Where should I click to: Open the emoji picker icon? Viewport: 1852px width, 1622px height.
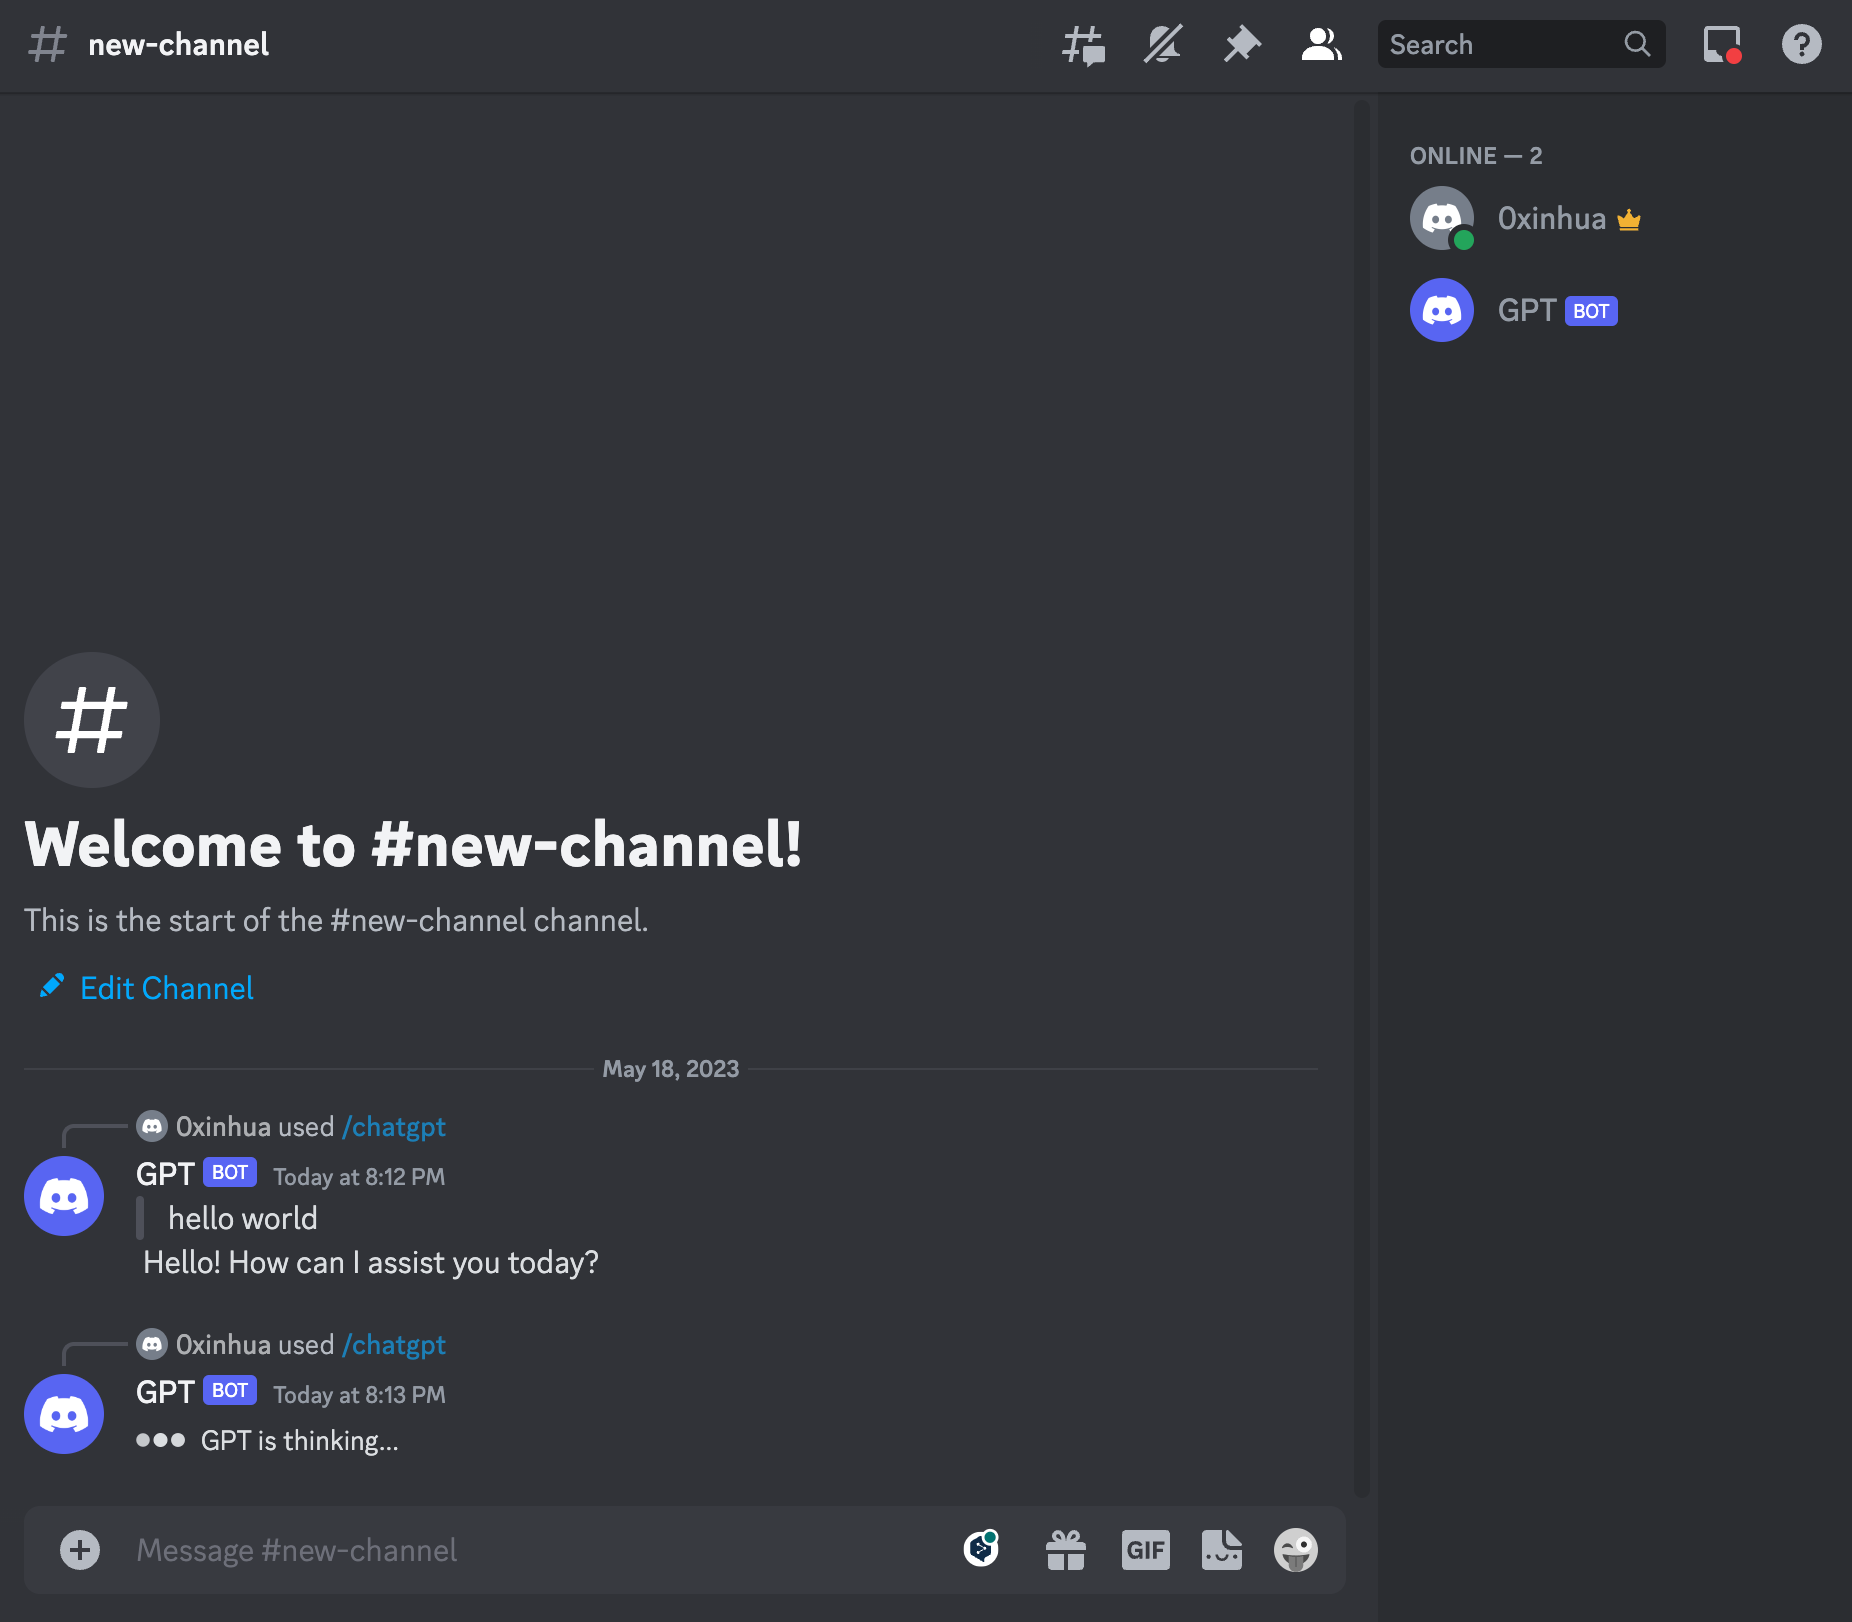pos(1296,1550)
